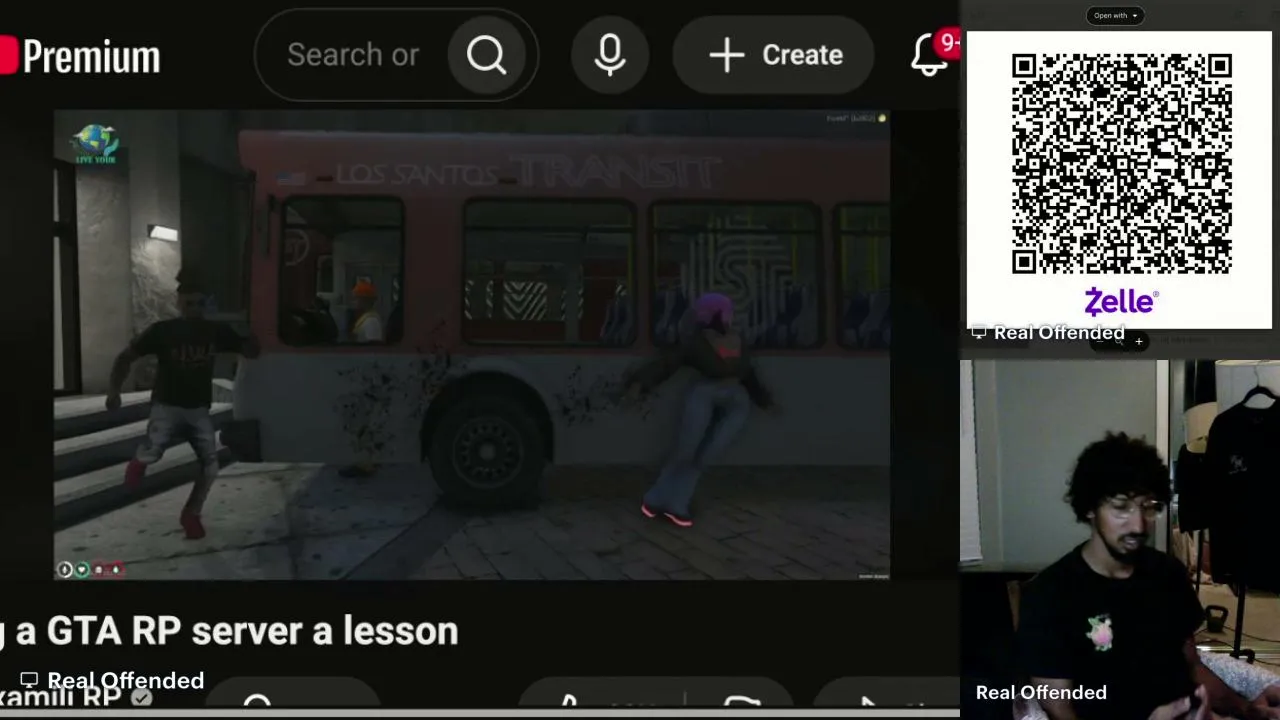Click the webcam feed labeled Real Offended

click(x=1120, y=540)
